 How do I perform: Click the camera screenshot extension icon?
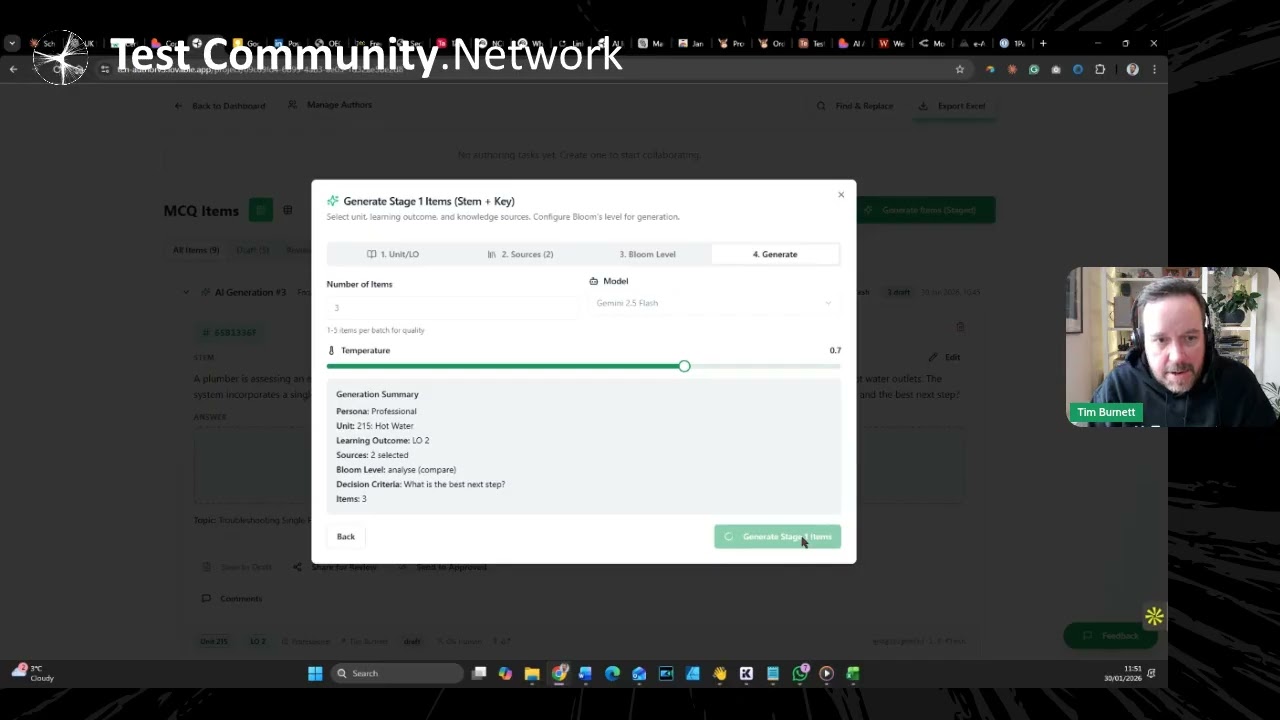(x=1056, y=70)
